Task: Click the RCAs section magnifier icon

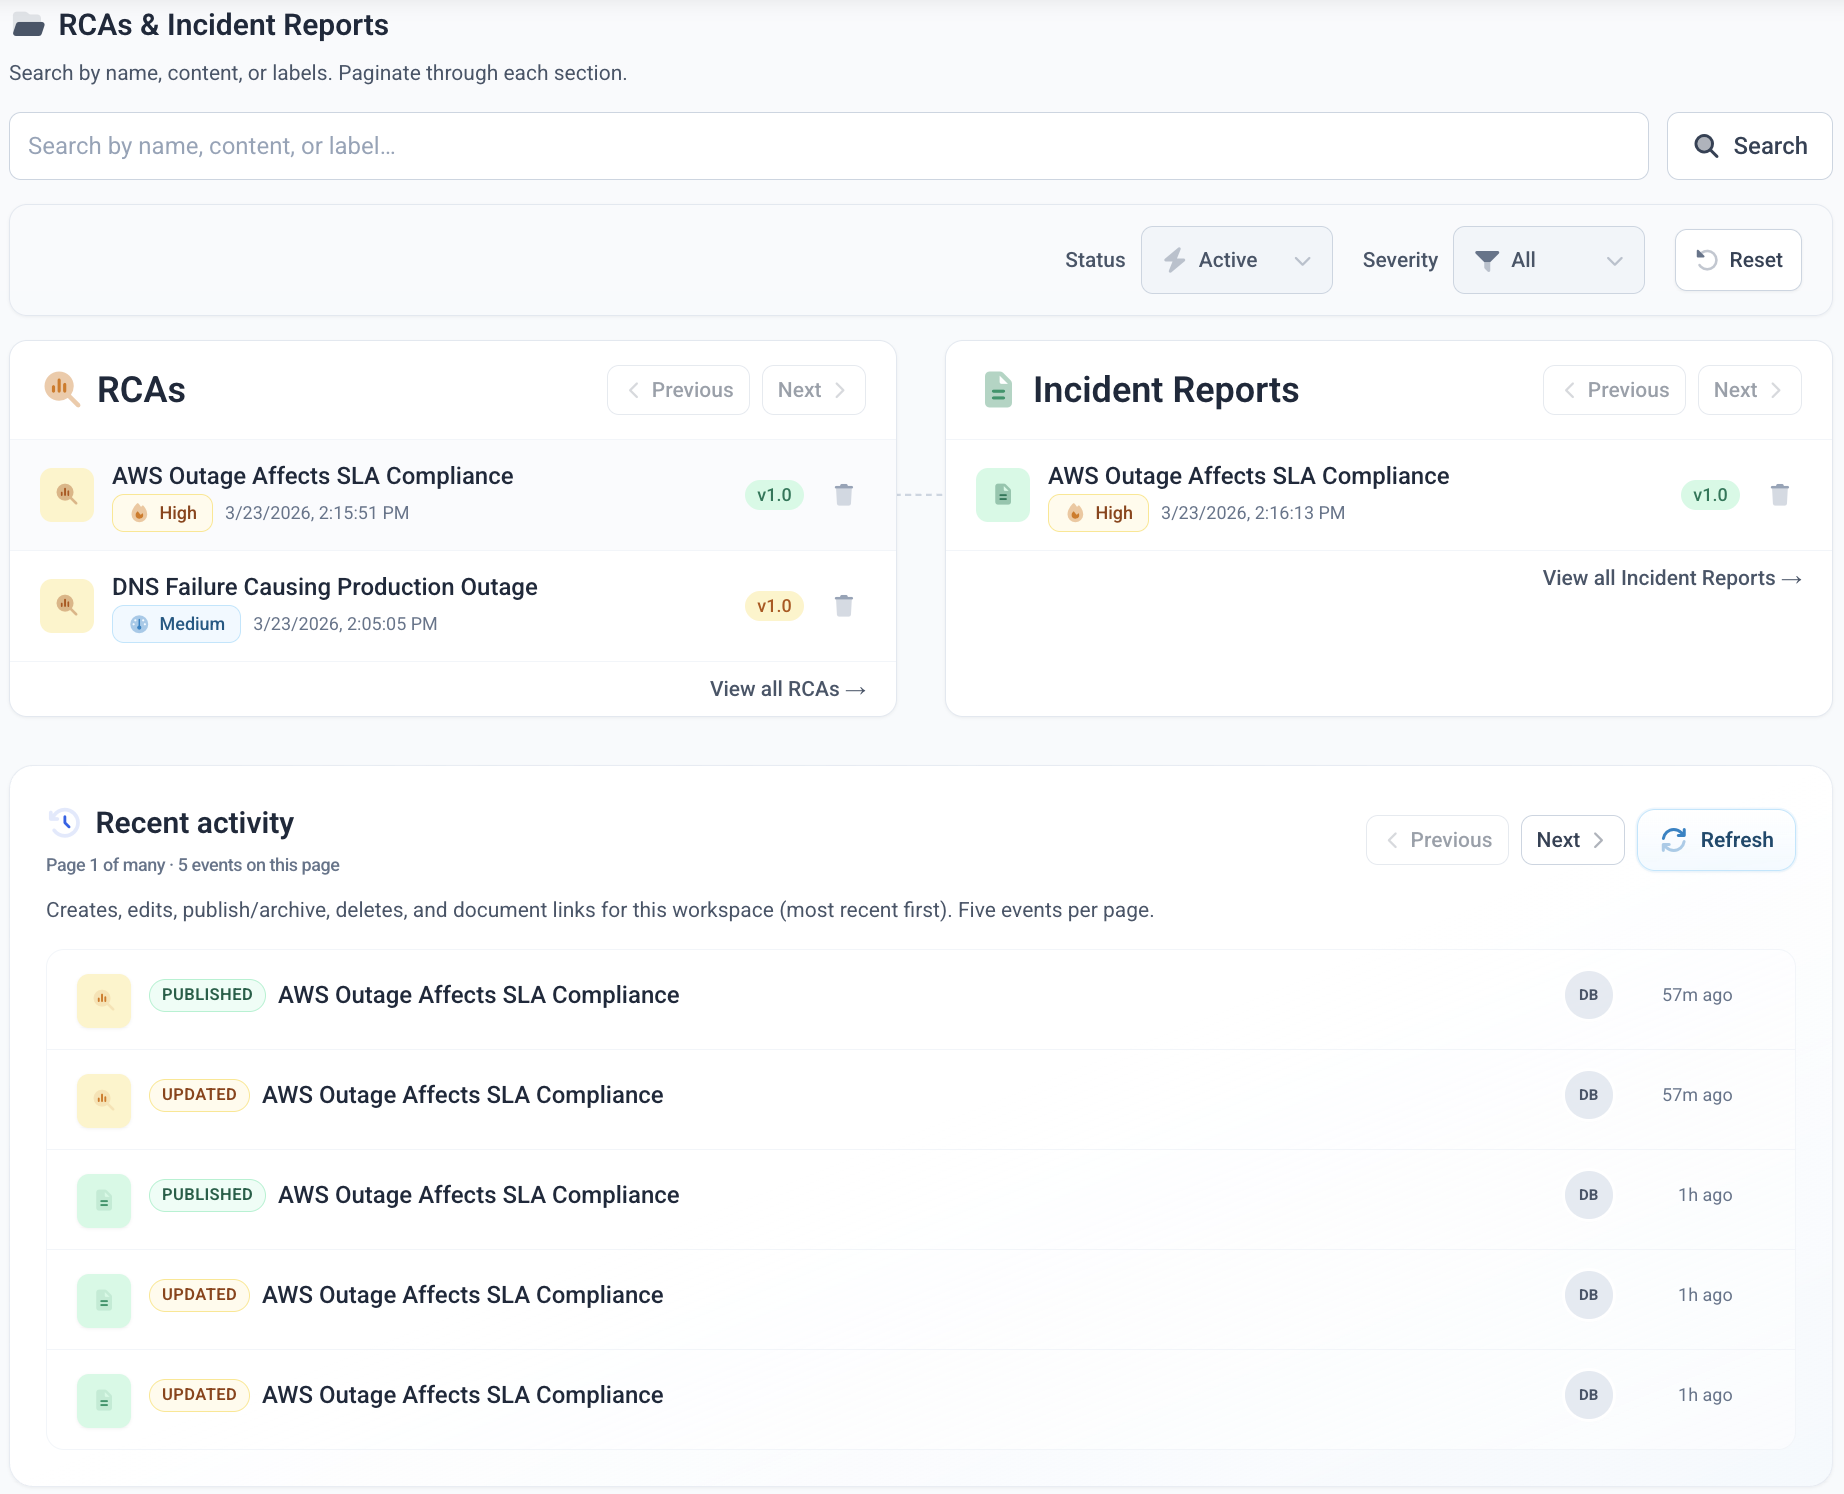Action: 62,390
